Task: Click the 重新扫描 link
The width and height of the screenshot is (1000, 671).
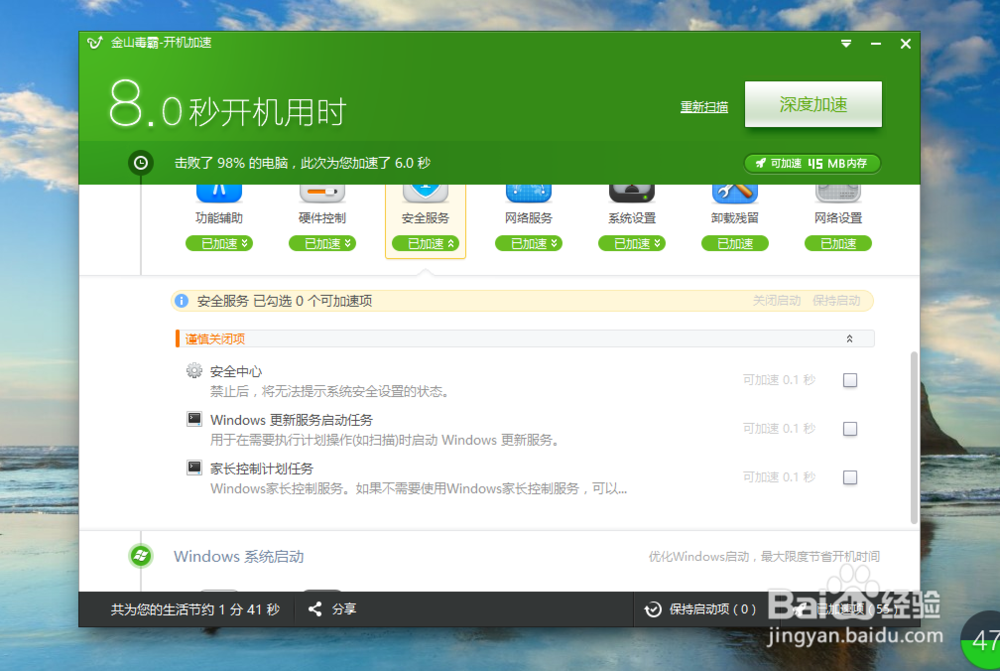Action: 704,107
